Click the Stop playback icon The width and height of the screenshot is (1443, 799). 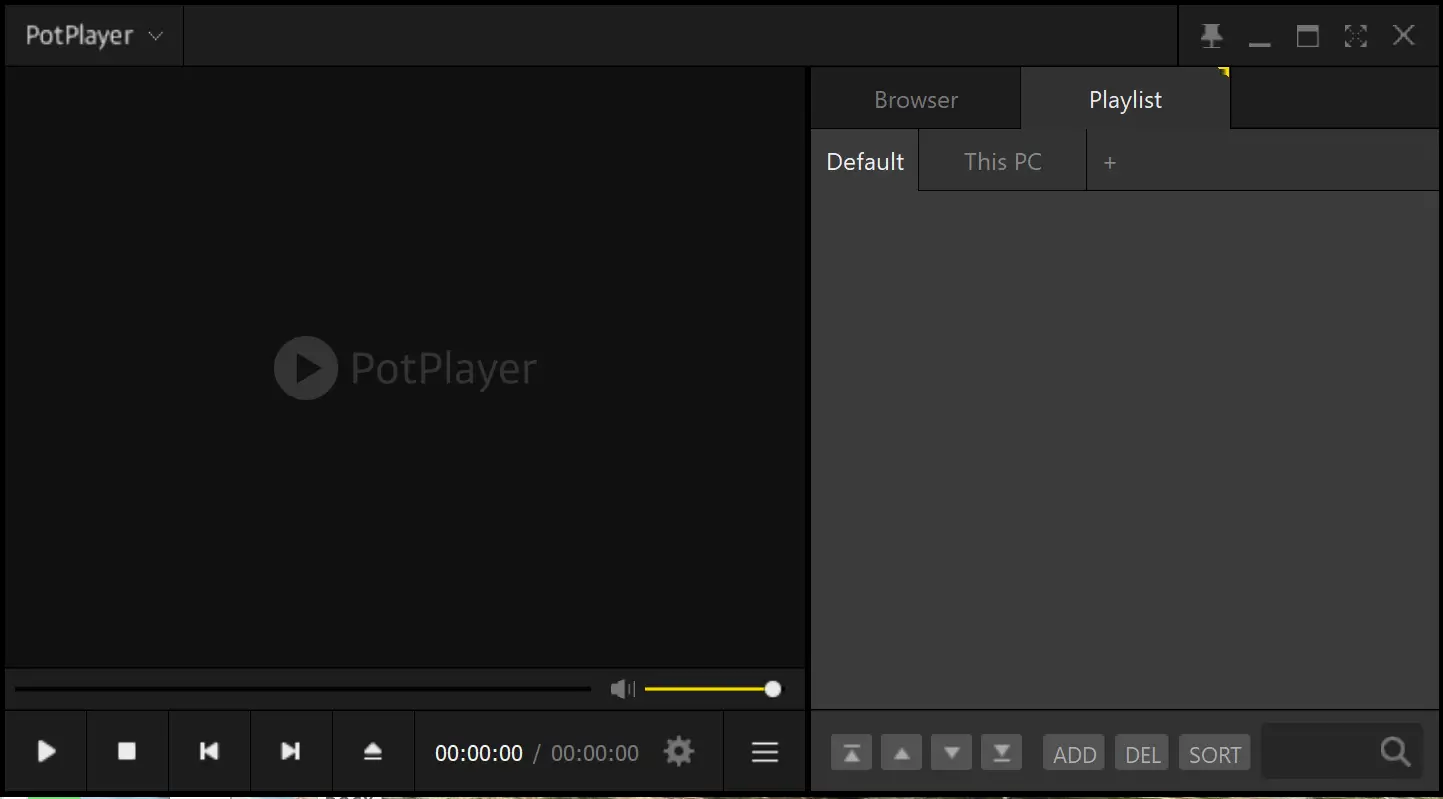pos(127,751)
